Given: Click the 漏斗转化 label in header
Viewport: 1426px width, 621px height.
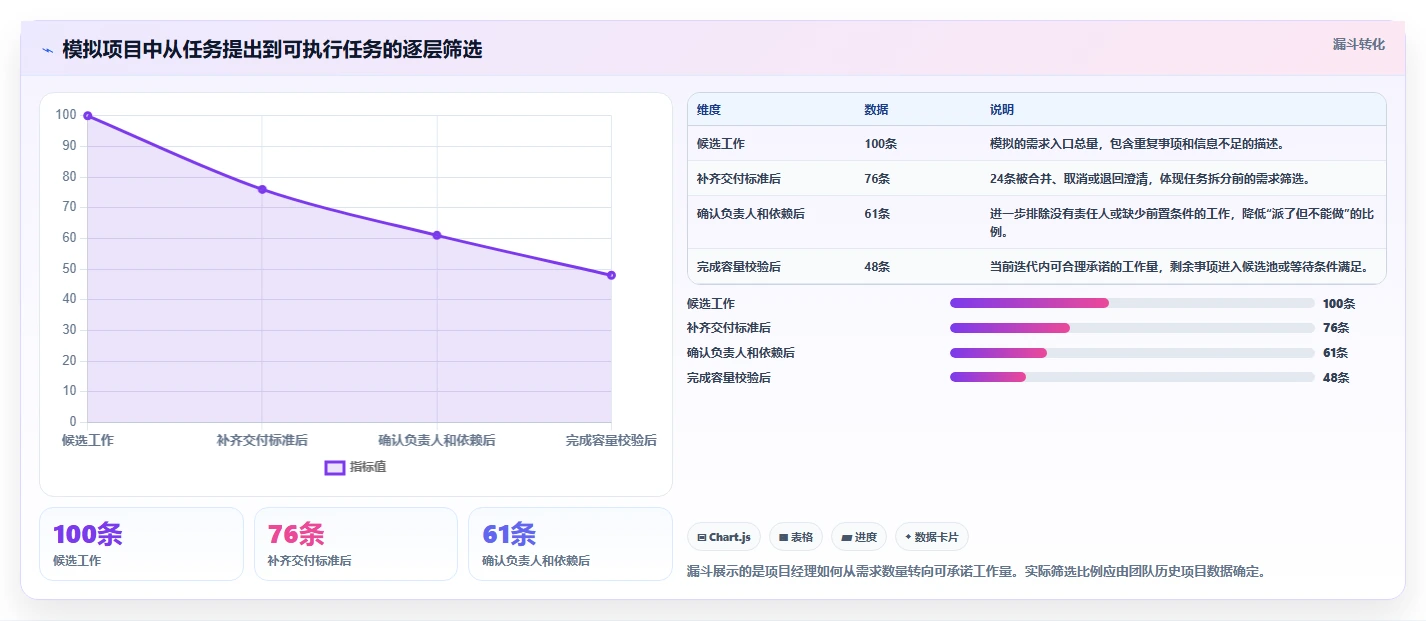Looking at the screenshot, I should pyautogui.click(x=1359, y=44).
